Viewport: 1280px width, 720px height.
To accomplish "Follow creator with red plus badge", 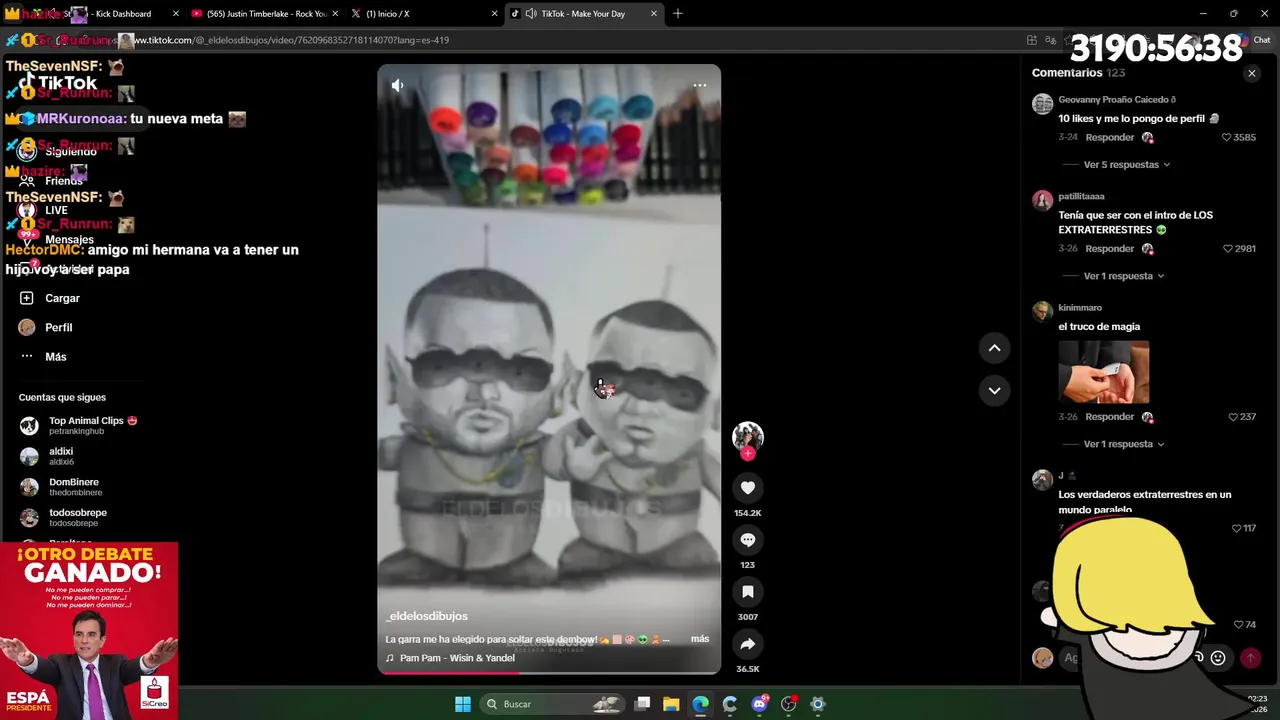I will [x=747, y=454].
